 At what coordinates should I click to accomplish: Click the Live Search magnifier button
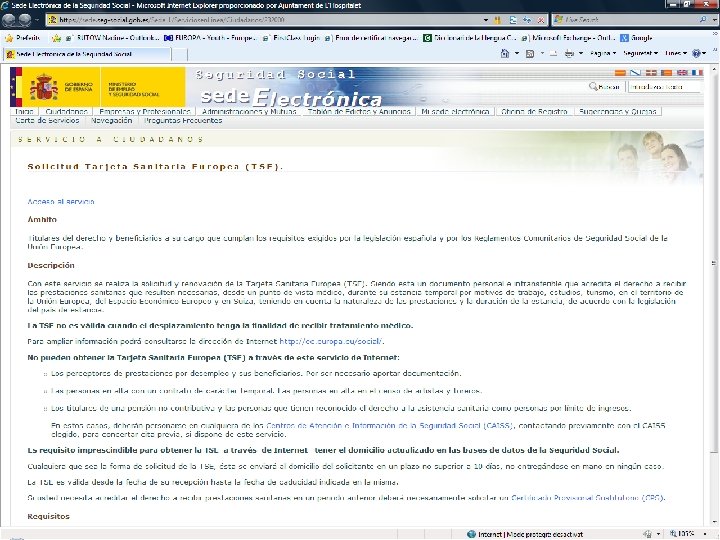[703, 20]
